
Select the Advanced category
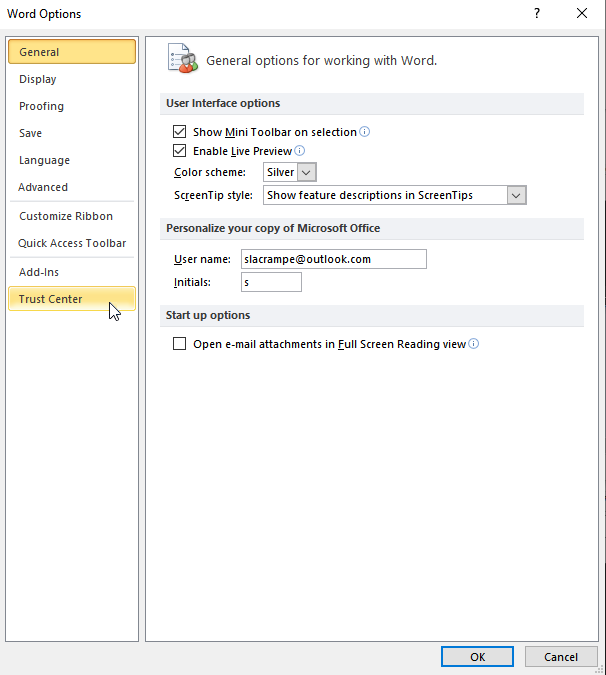click(x=72, y=187)
